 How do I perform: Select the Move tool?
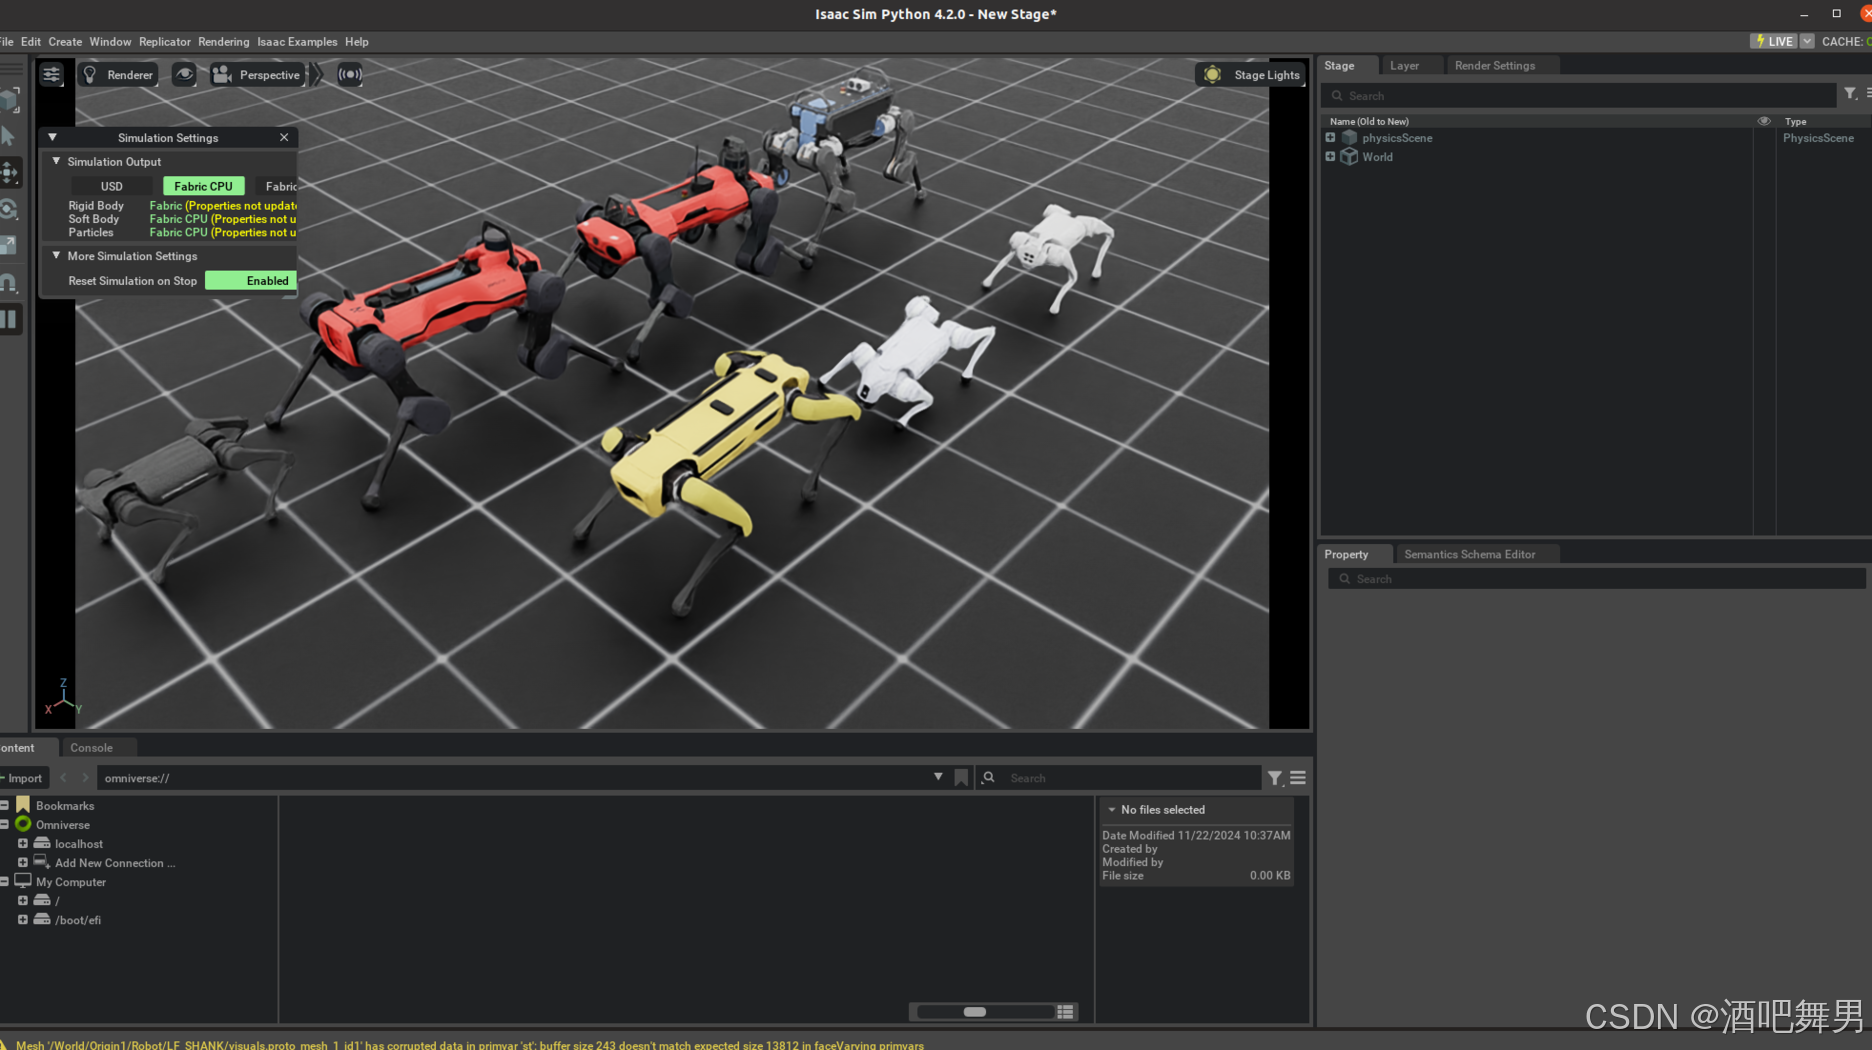tap(9, 173)
